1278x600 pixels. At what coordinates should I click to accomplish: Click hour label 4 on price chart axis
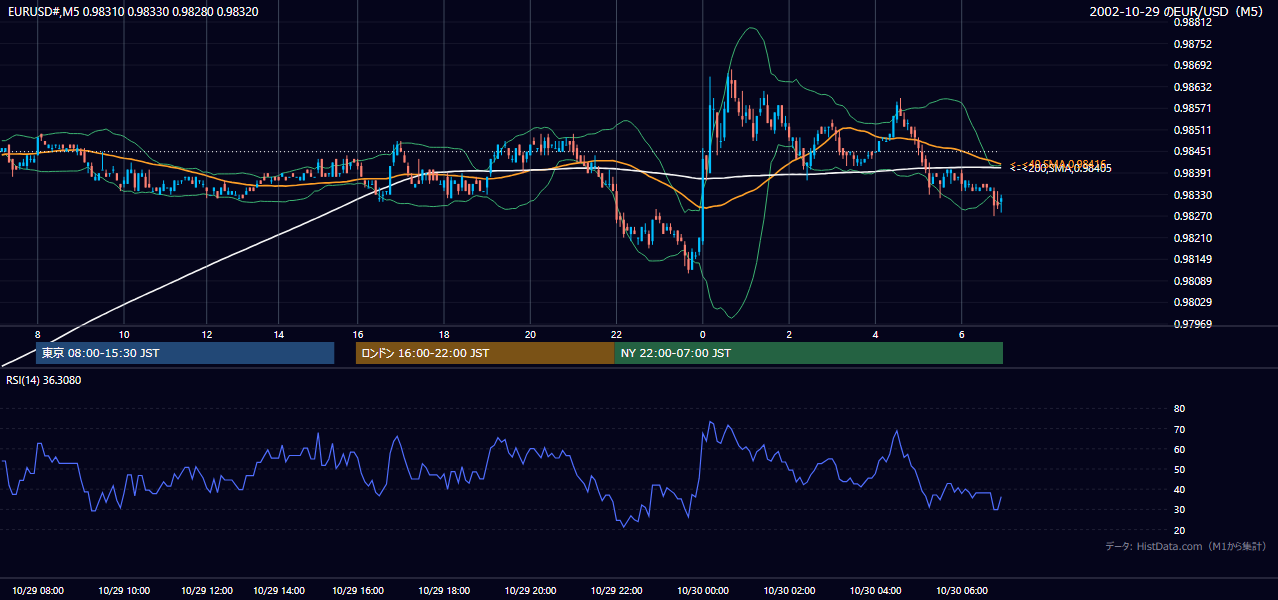(x=875, y=334)
